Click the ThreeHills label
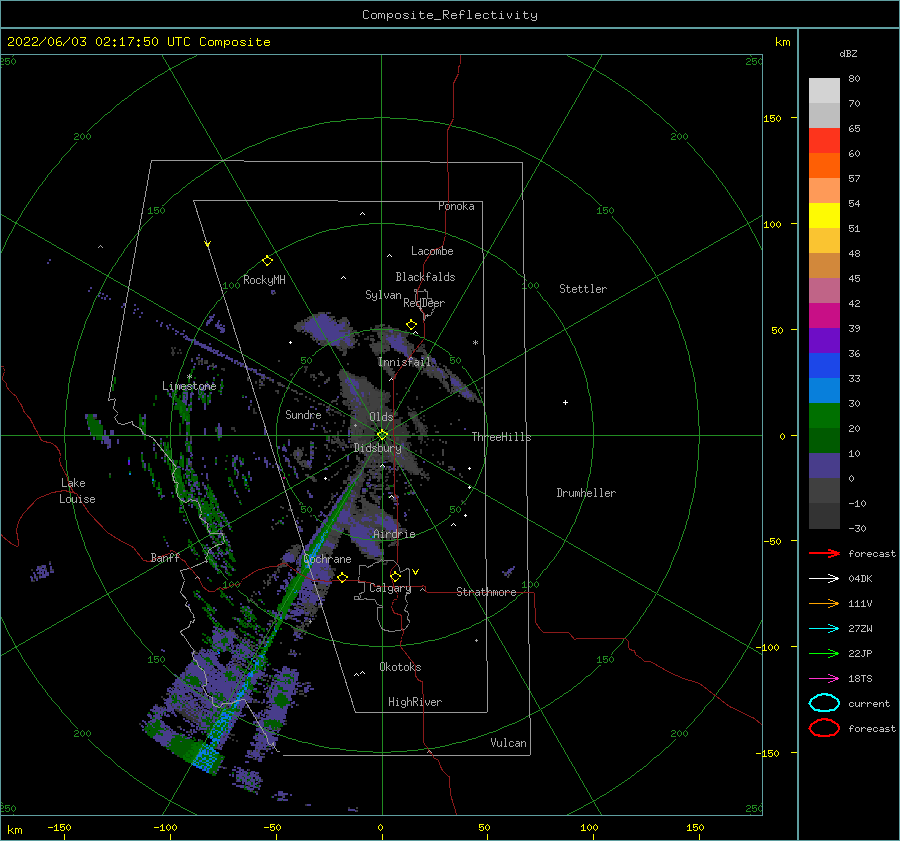The width and height of the screenshot is (900, 841). [502, 437]
